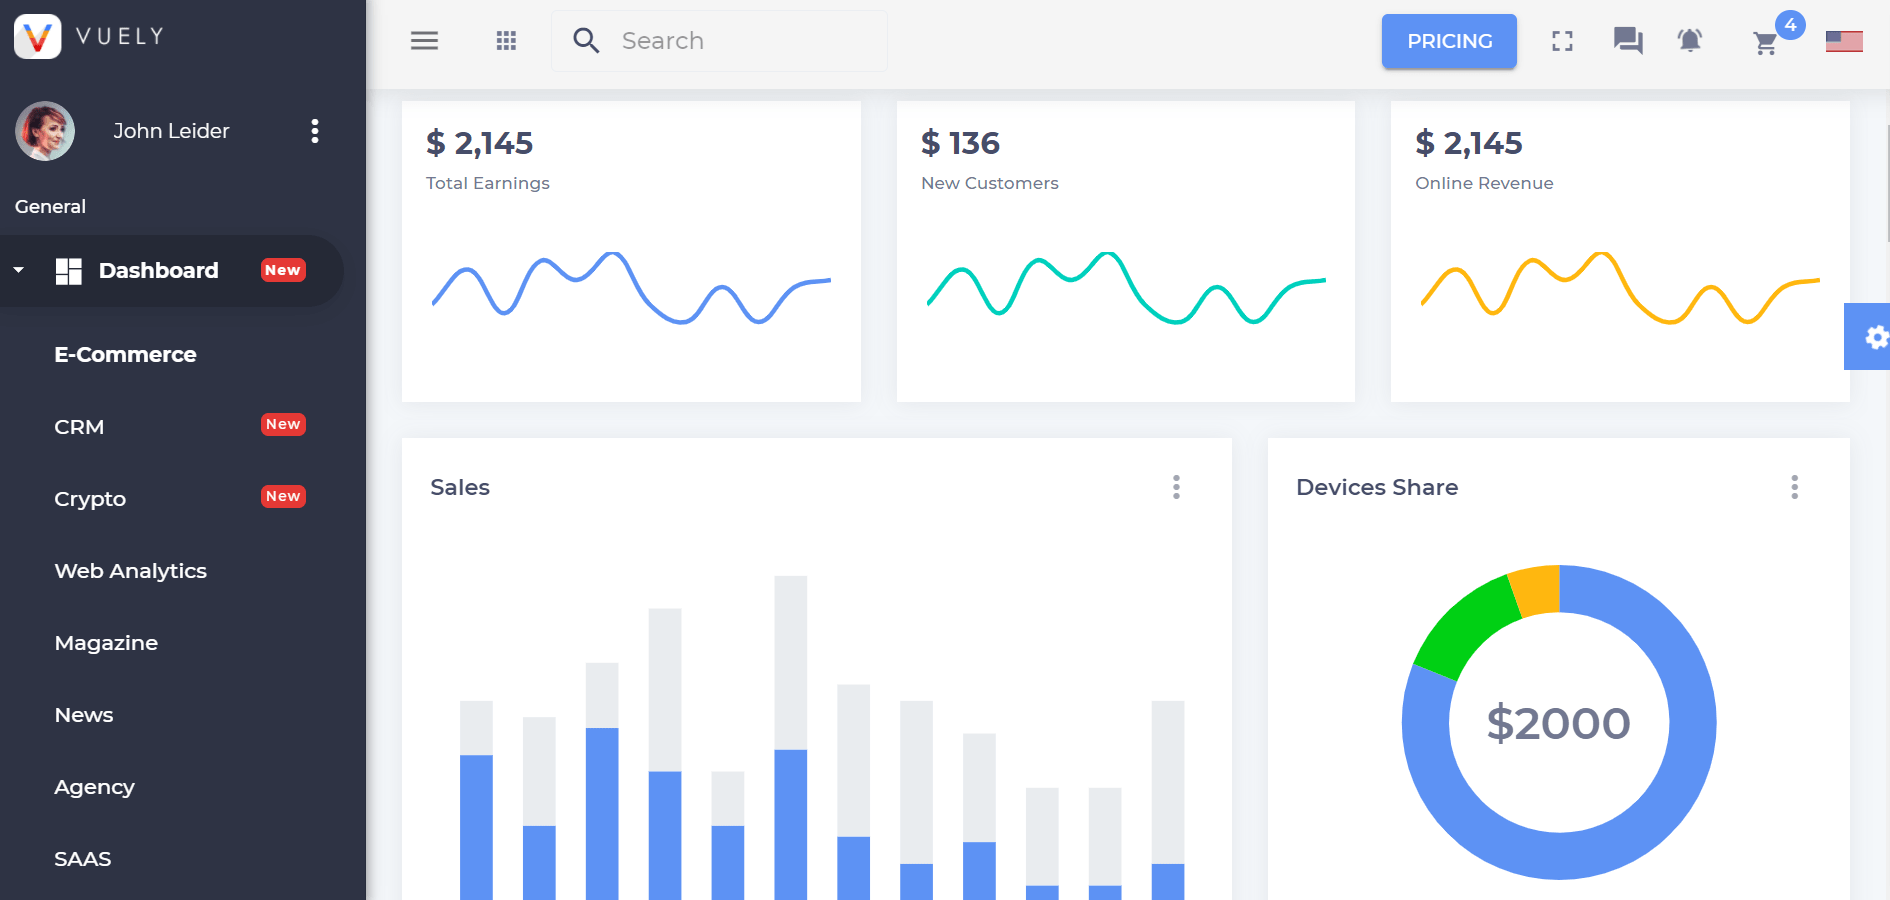
Task: Navigate to E-Commerce in the sidebar
Action: point(125,354)
